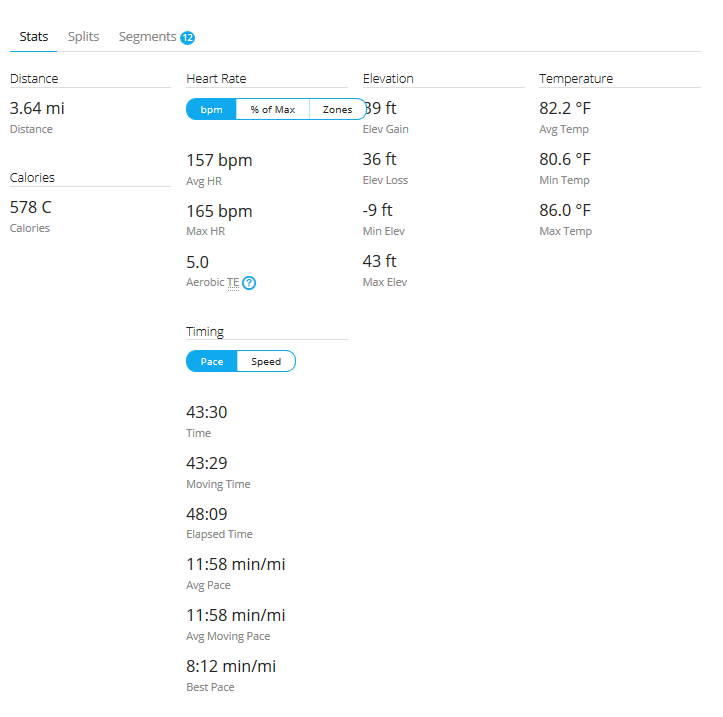Click the 3.64 mi distance value
The height and width of the screenshot is (717, 723).
pyautogui.click(x=37, y=108)
